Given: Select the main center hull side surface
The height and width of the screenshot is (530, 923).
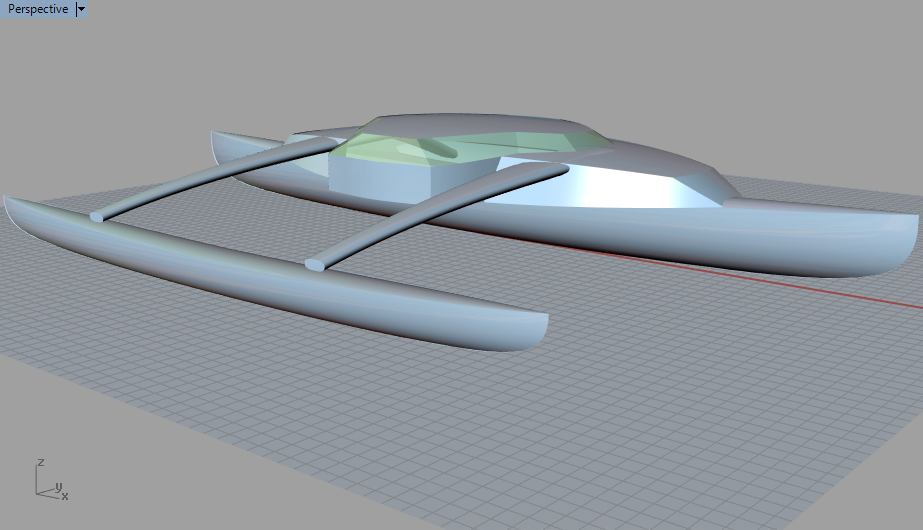Looking at the screenshot, I should coord(700,245).
